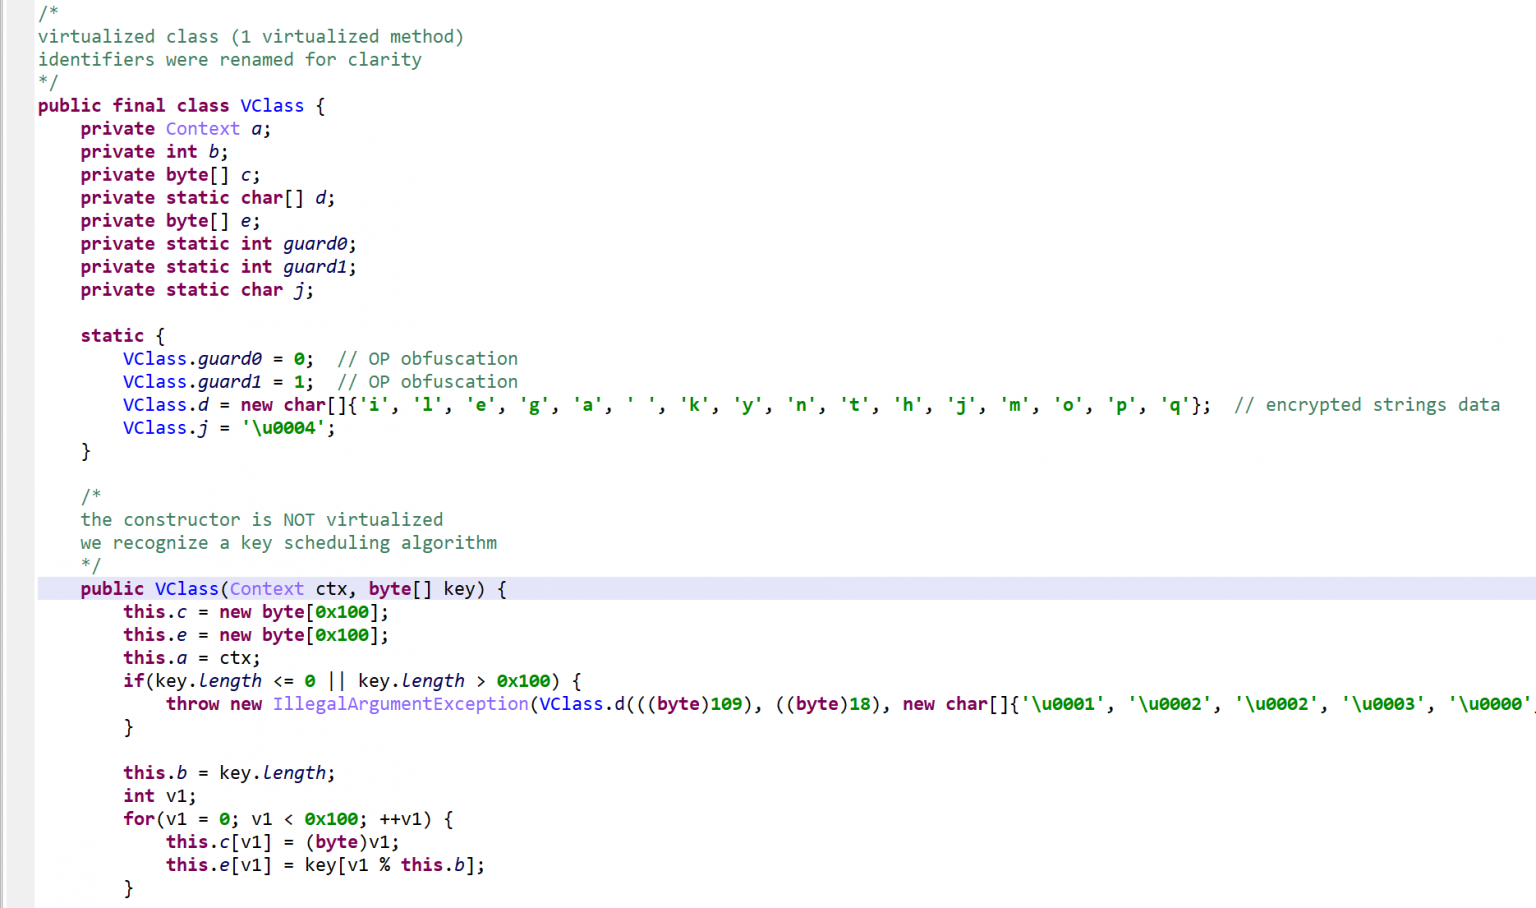Click the OP obfuscation comment on guard0 line
This screenshot has width=1536, height=908.
tap(428, 358)
